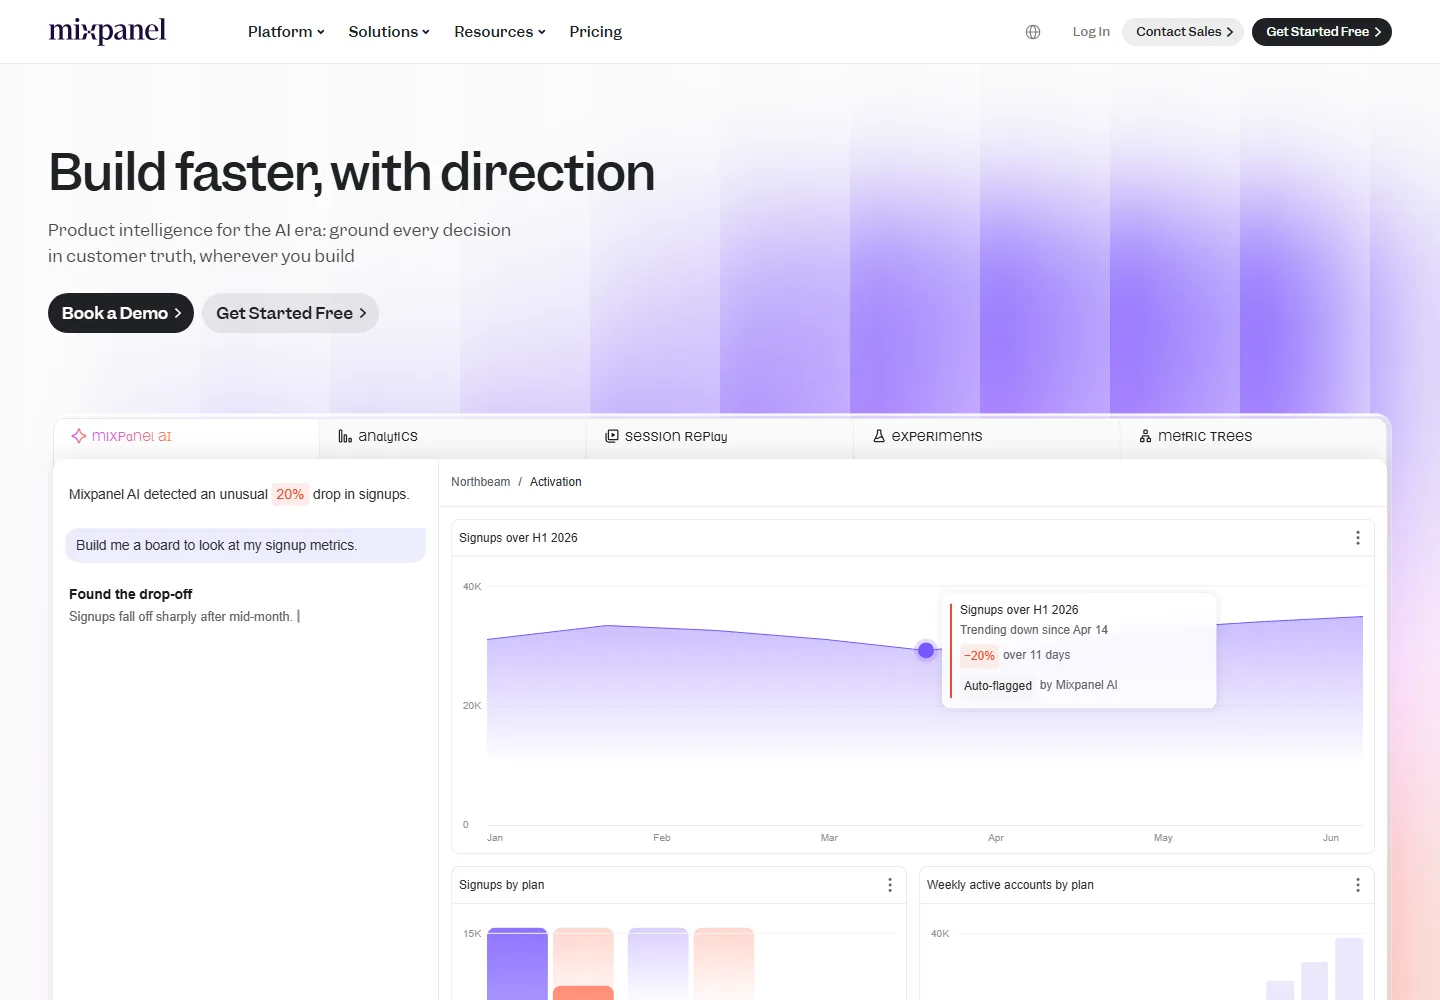Image resolution: width=1440 pixels, height=1000 pixels.
Task: Switch to the Analytics tab
Action: (453, 437)
